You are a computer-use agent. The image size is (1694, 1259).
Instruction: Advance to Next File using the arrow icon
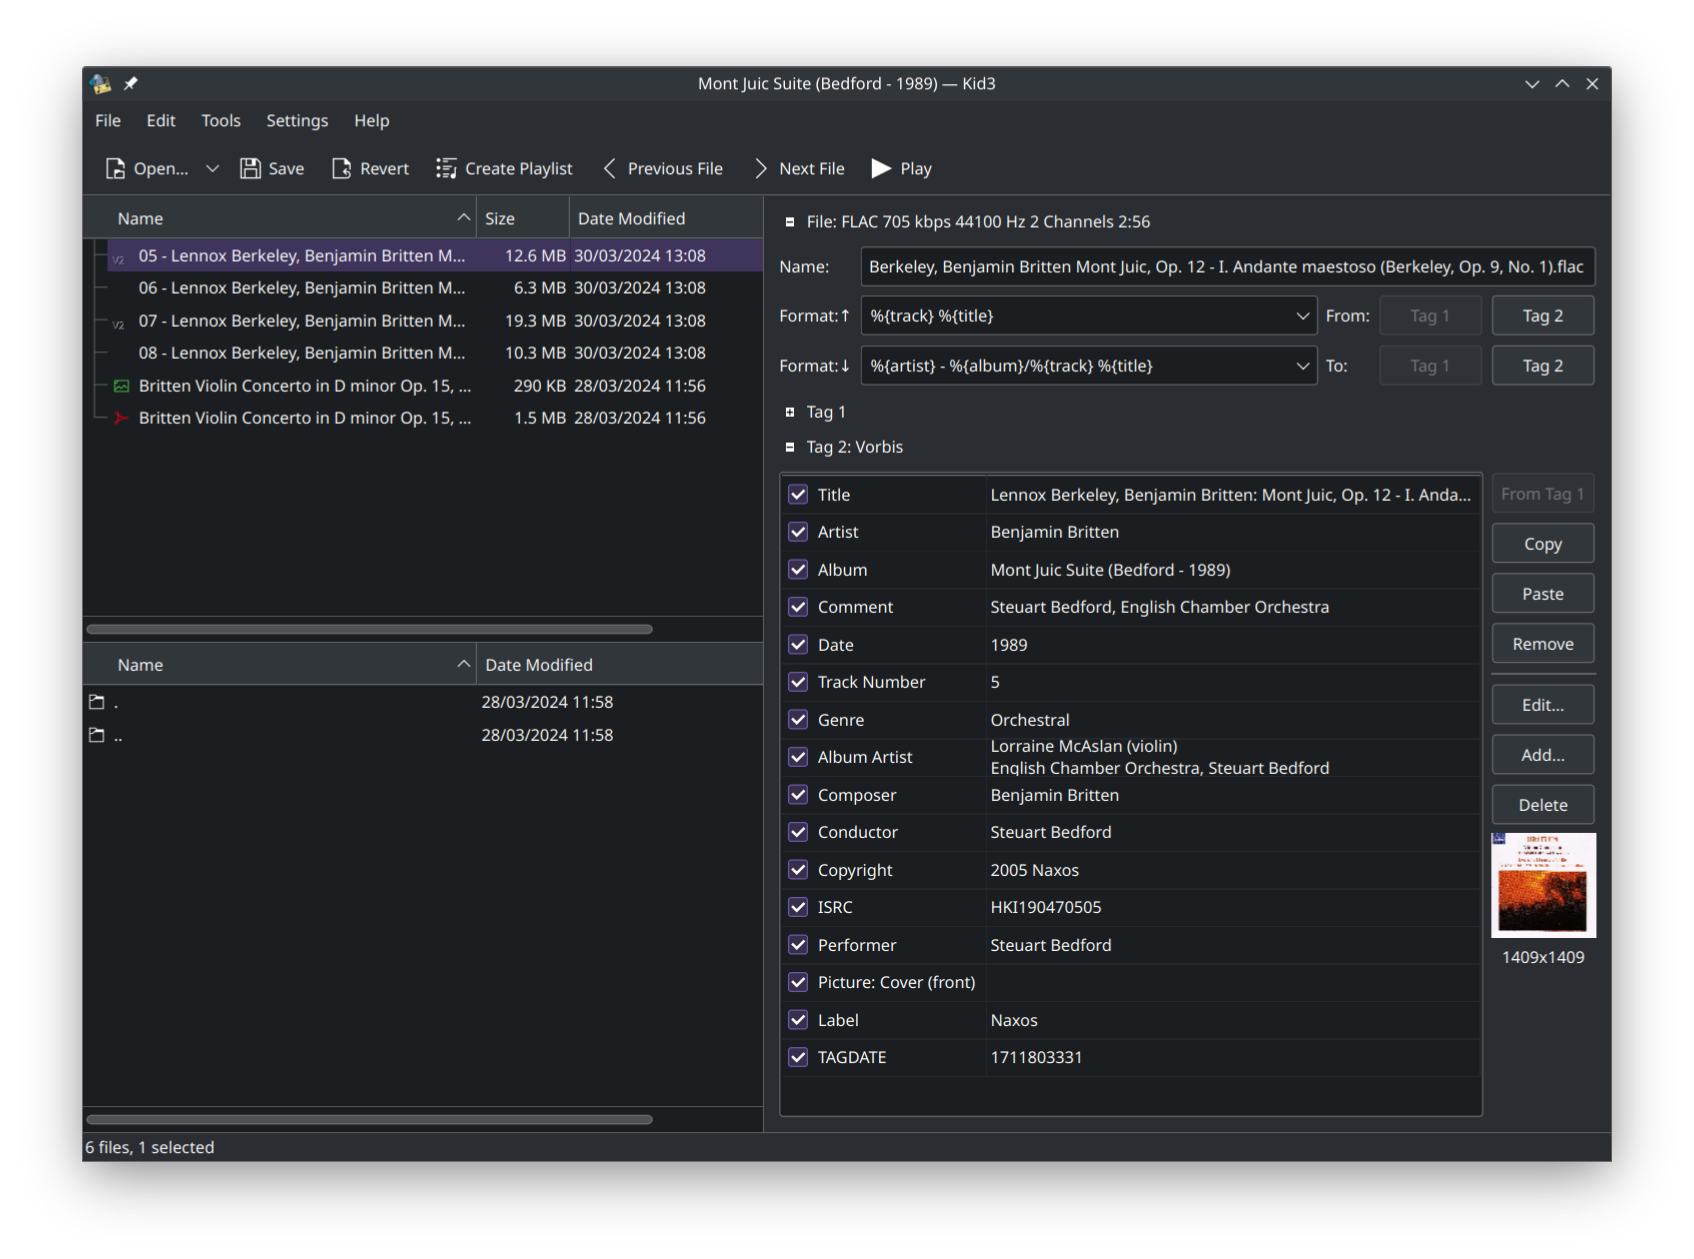(760, 168)
